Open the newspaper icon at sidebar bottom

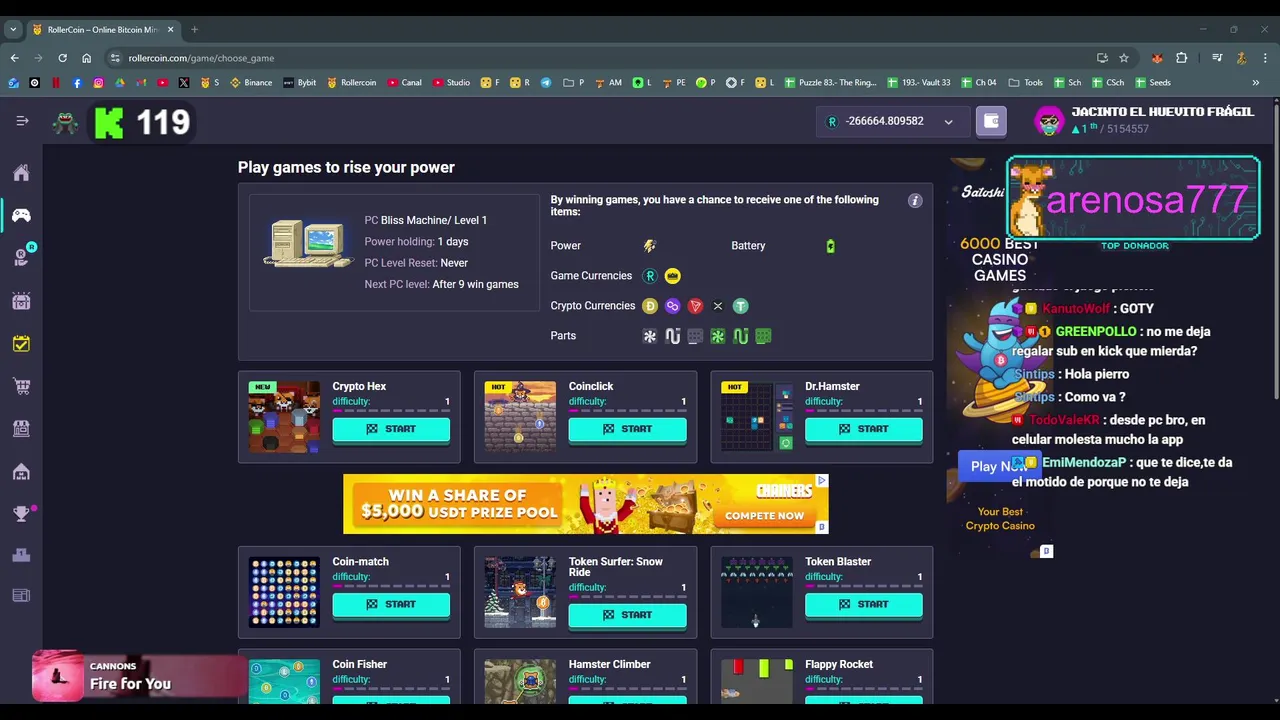(21, 596)
